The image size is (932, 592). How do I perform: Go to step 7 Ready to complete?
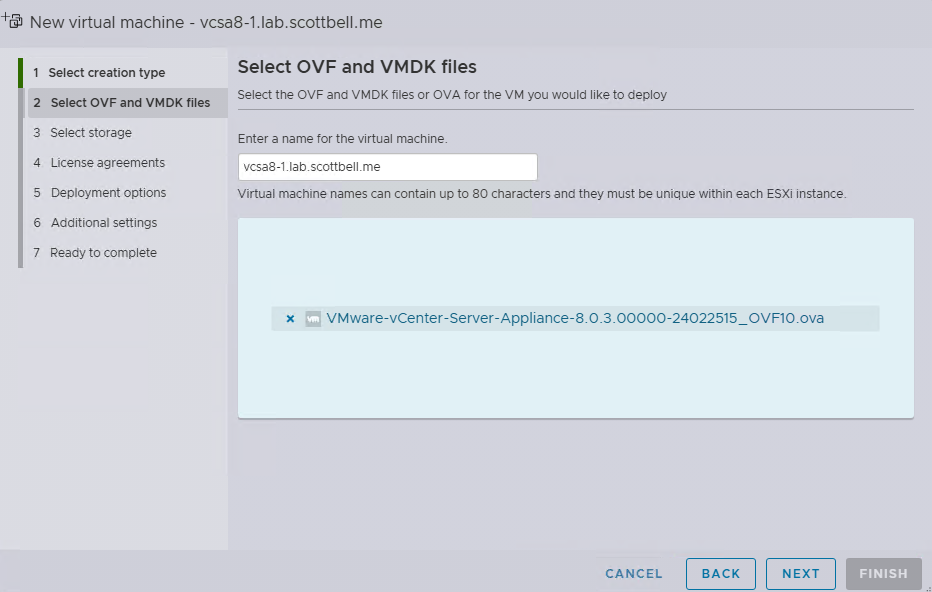tap(103, 253)
